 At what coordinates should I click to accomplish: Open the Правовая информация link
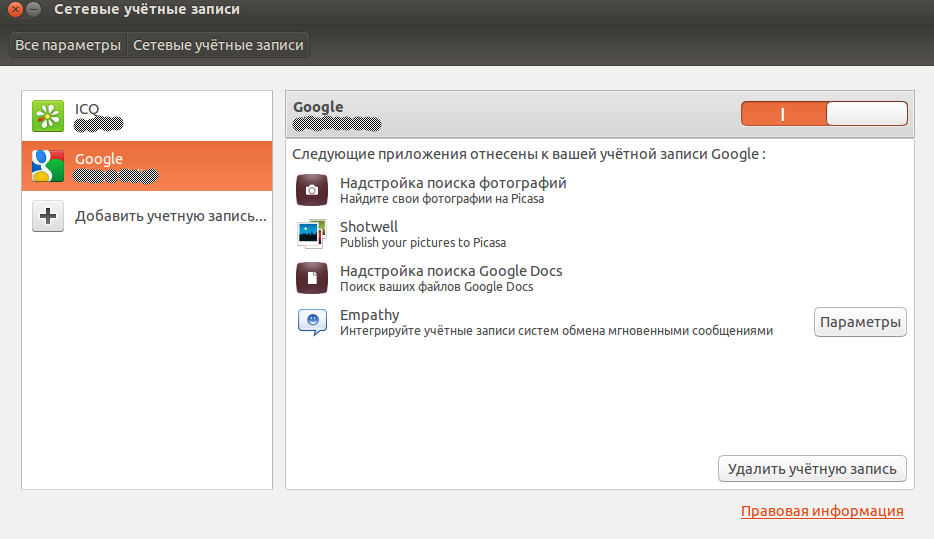pyautogui.click(x=821, y=511)
